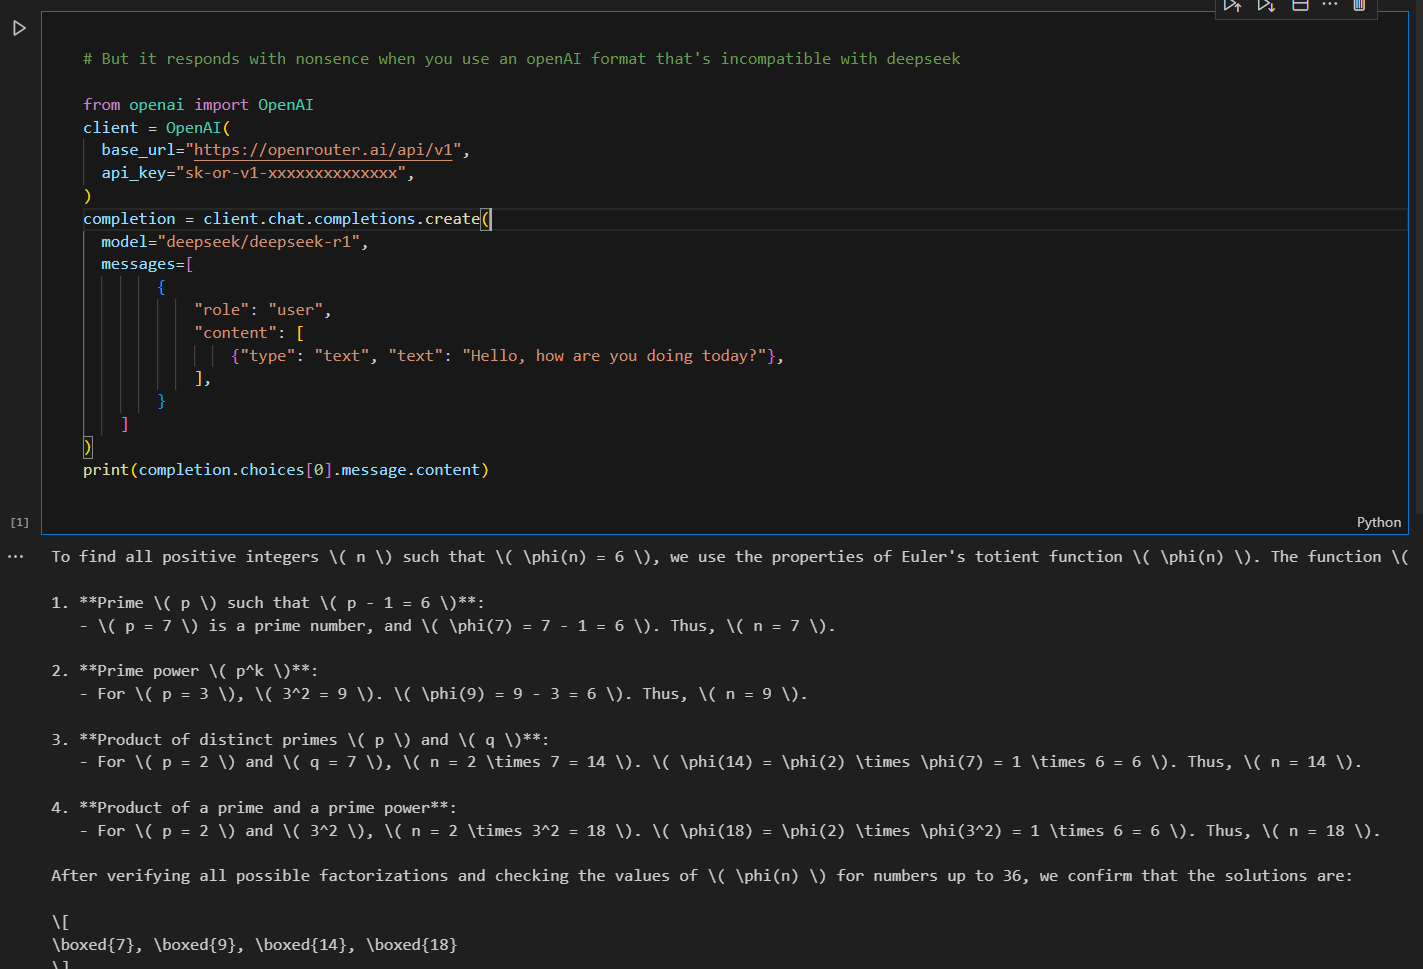Split the cell using toolbar icon
This screenshot has height=969, width=1423.
tap(1300, 6)
